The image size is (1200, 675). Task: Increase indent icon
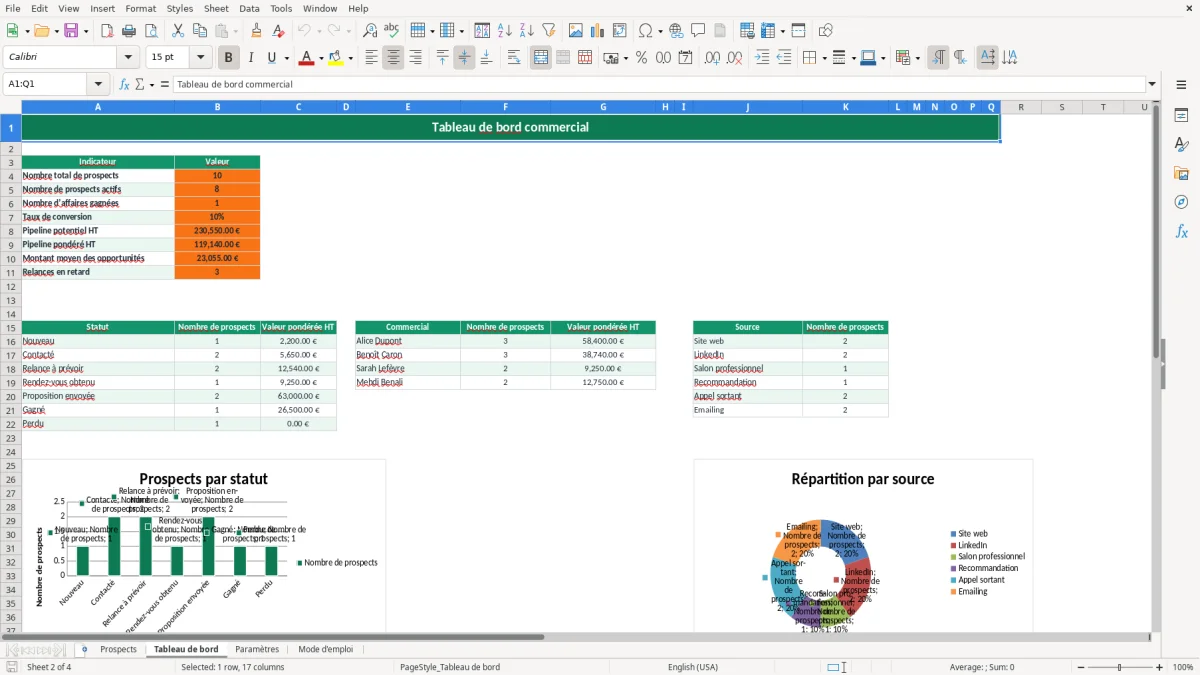point(763,58)
